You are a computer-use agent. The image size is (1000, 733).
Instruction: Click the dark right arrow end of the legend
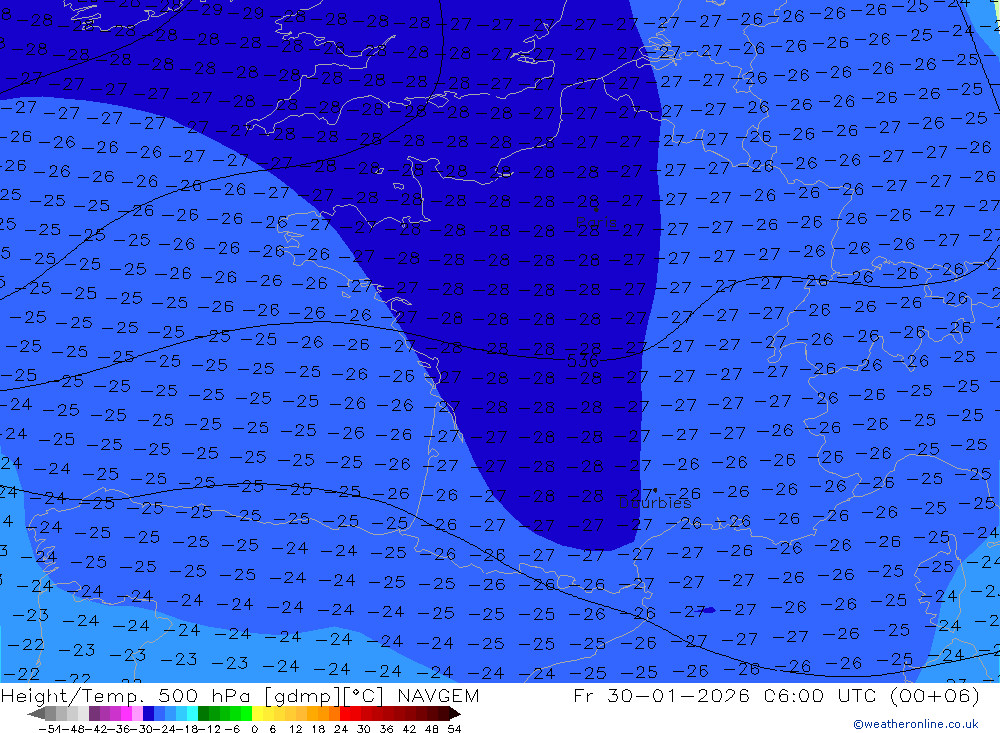(455, 713)
